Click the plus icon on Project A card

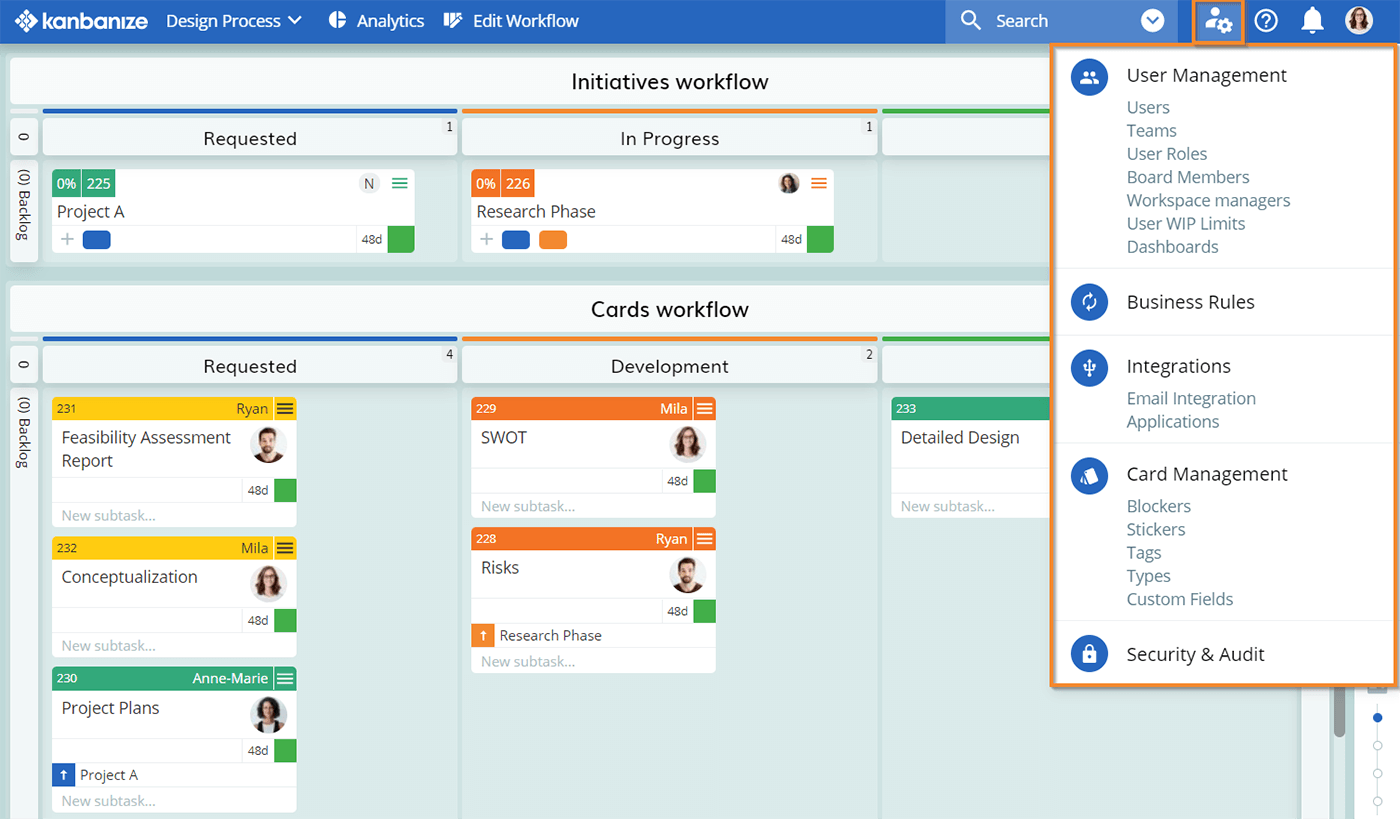pos(67,239)
